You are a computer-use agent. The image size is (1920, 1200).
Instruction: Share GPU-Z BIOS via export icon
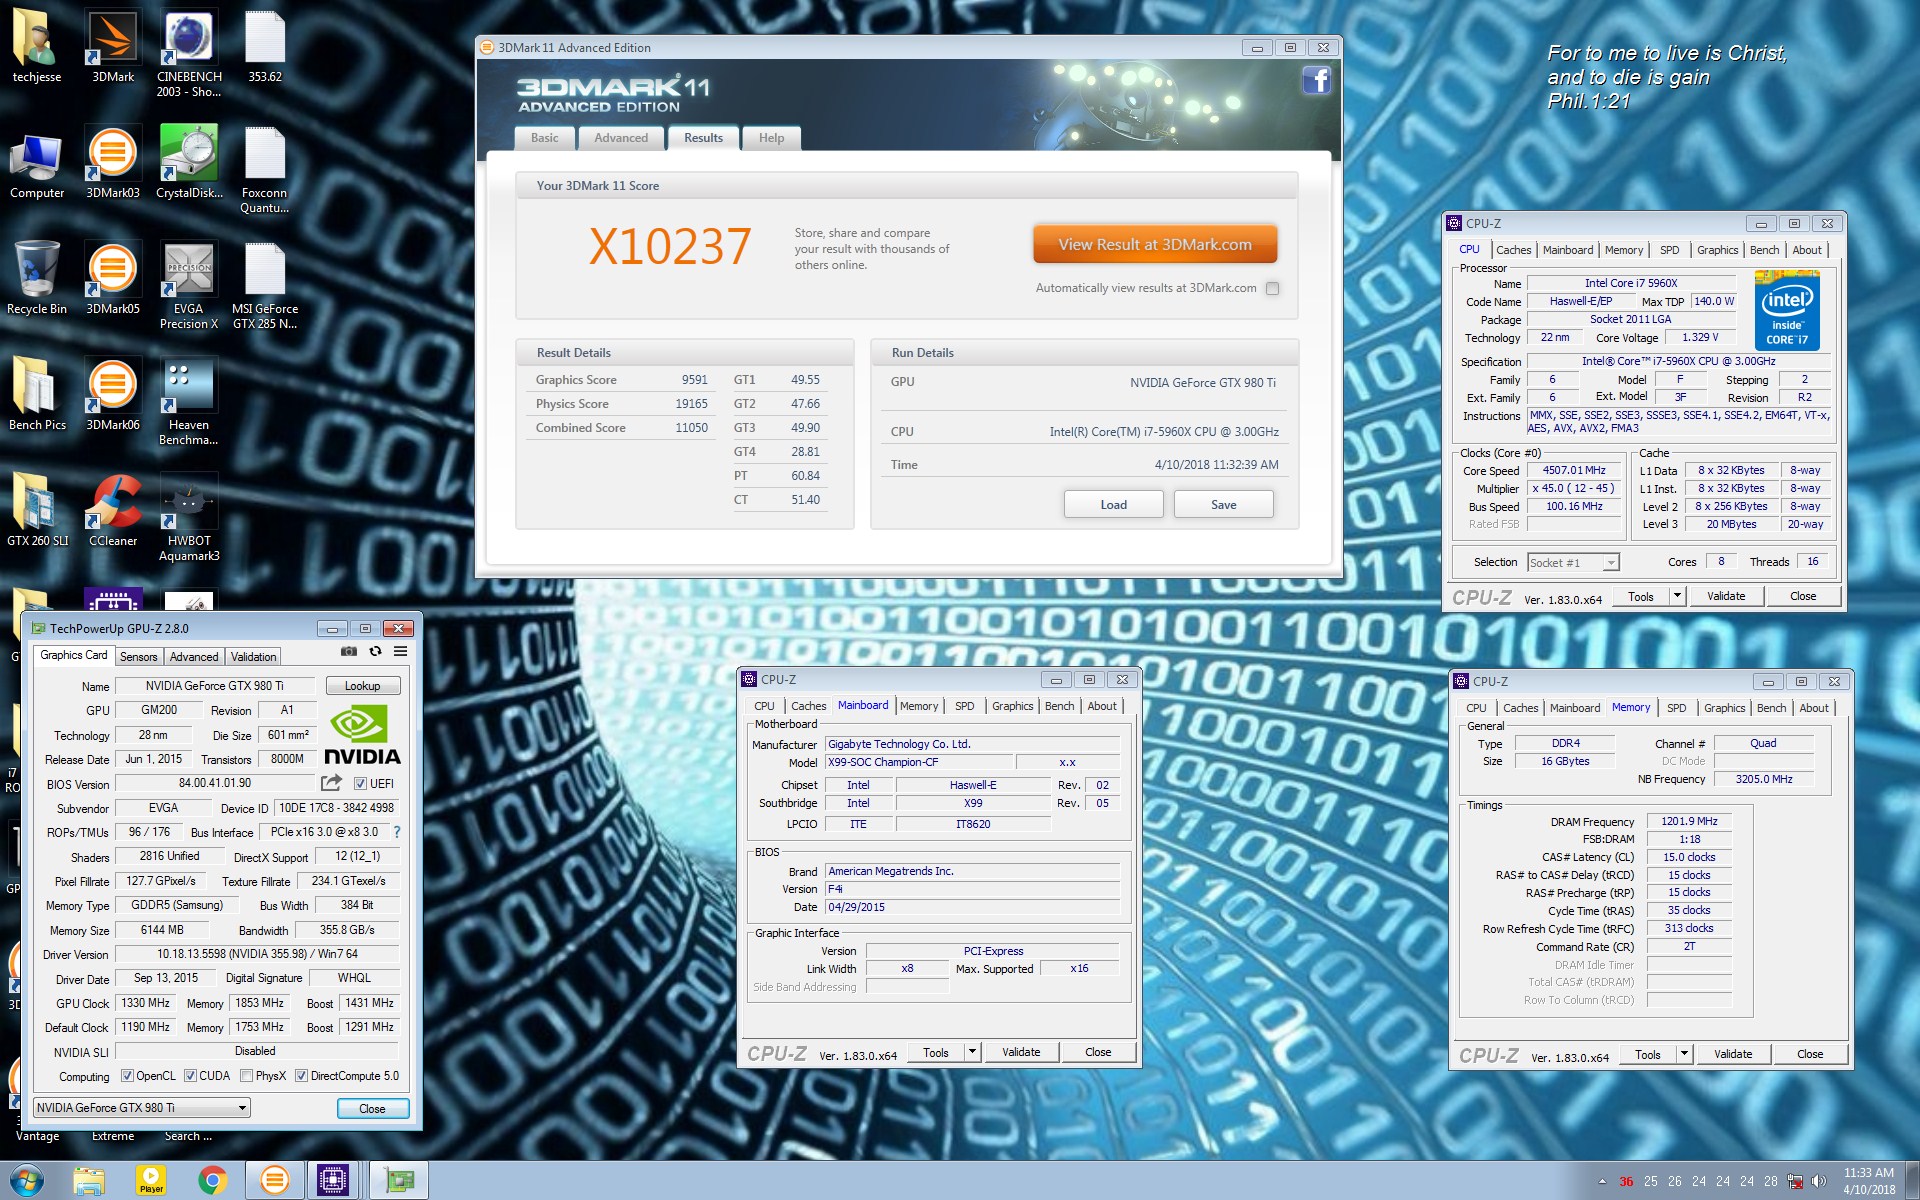[x=331, y=783]
